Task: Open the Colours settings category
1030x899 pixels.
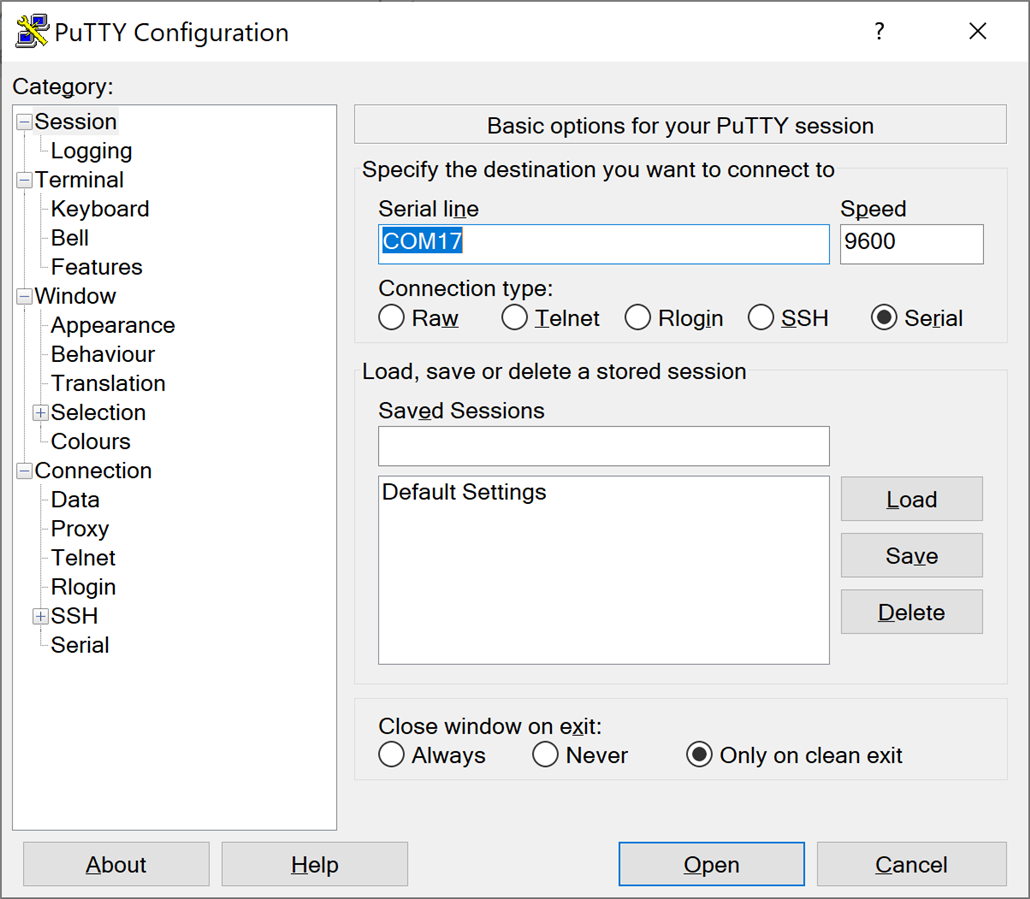Action: point(90,441)
